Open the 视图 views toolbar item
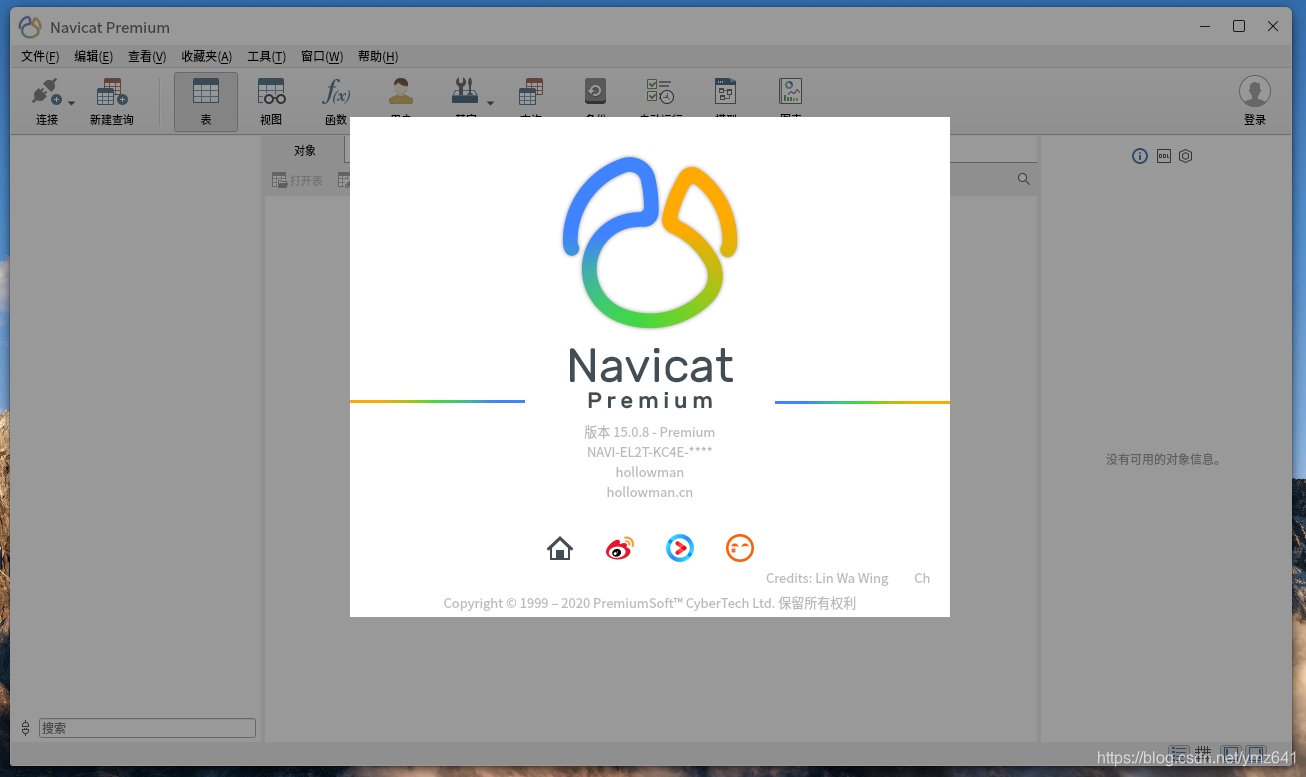The height and width of the screenshot is (777, 1306). [x=271, y=102]
